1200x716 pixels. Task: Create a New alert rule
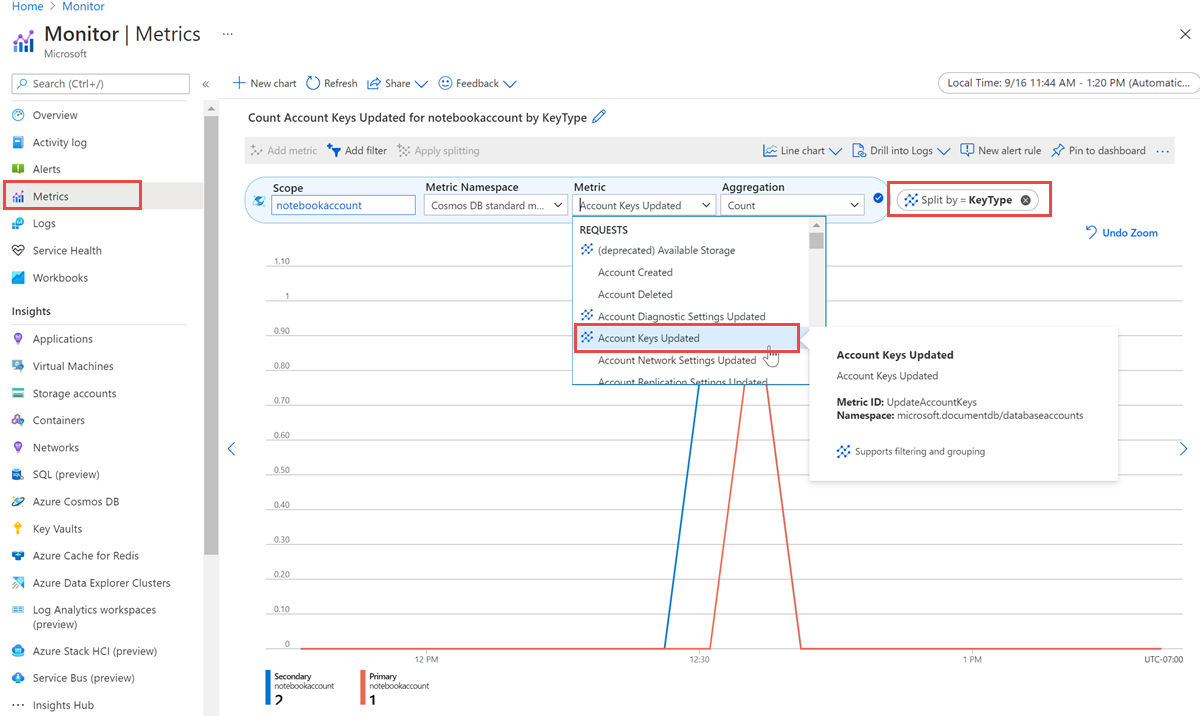pyautogui.click(x=1000, y=150)
